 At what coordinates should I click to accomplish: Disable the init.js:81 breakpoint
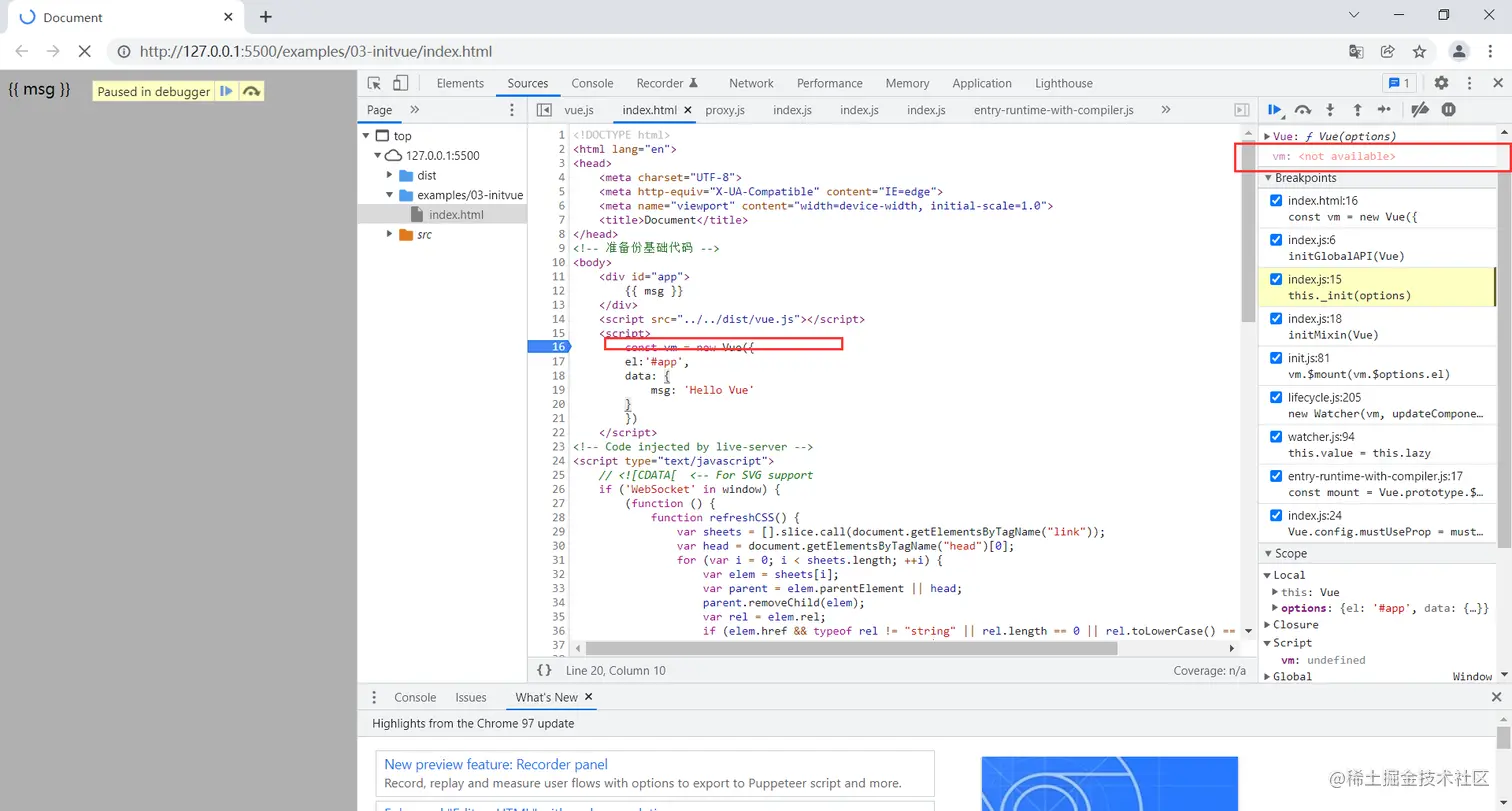click(x=1275, y=358)
